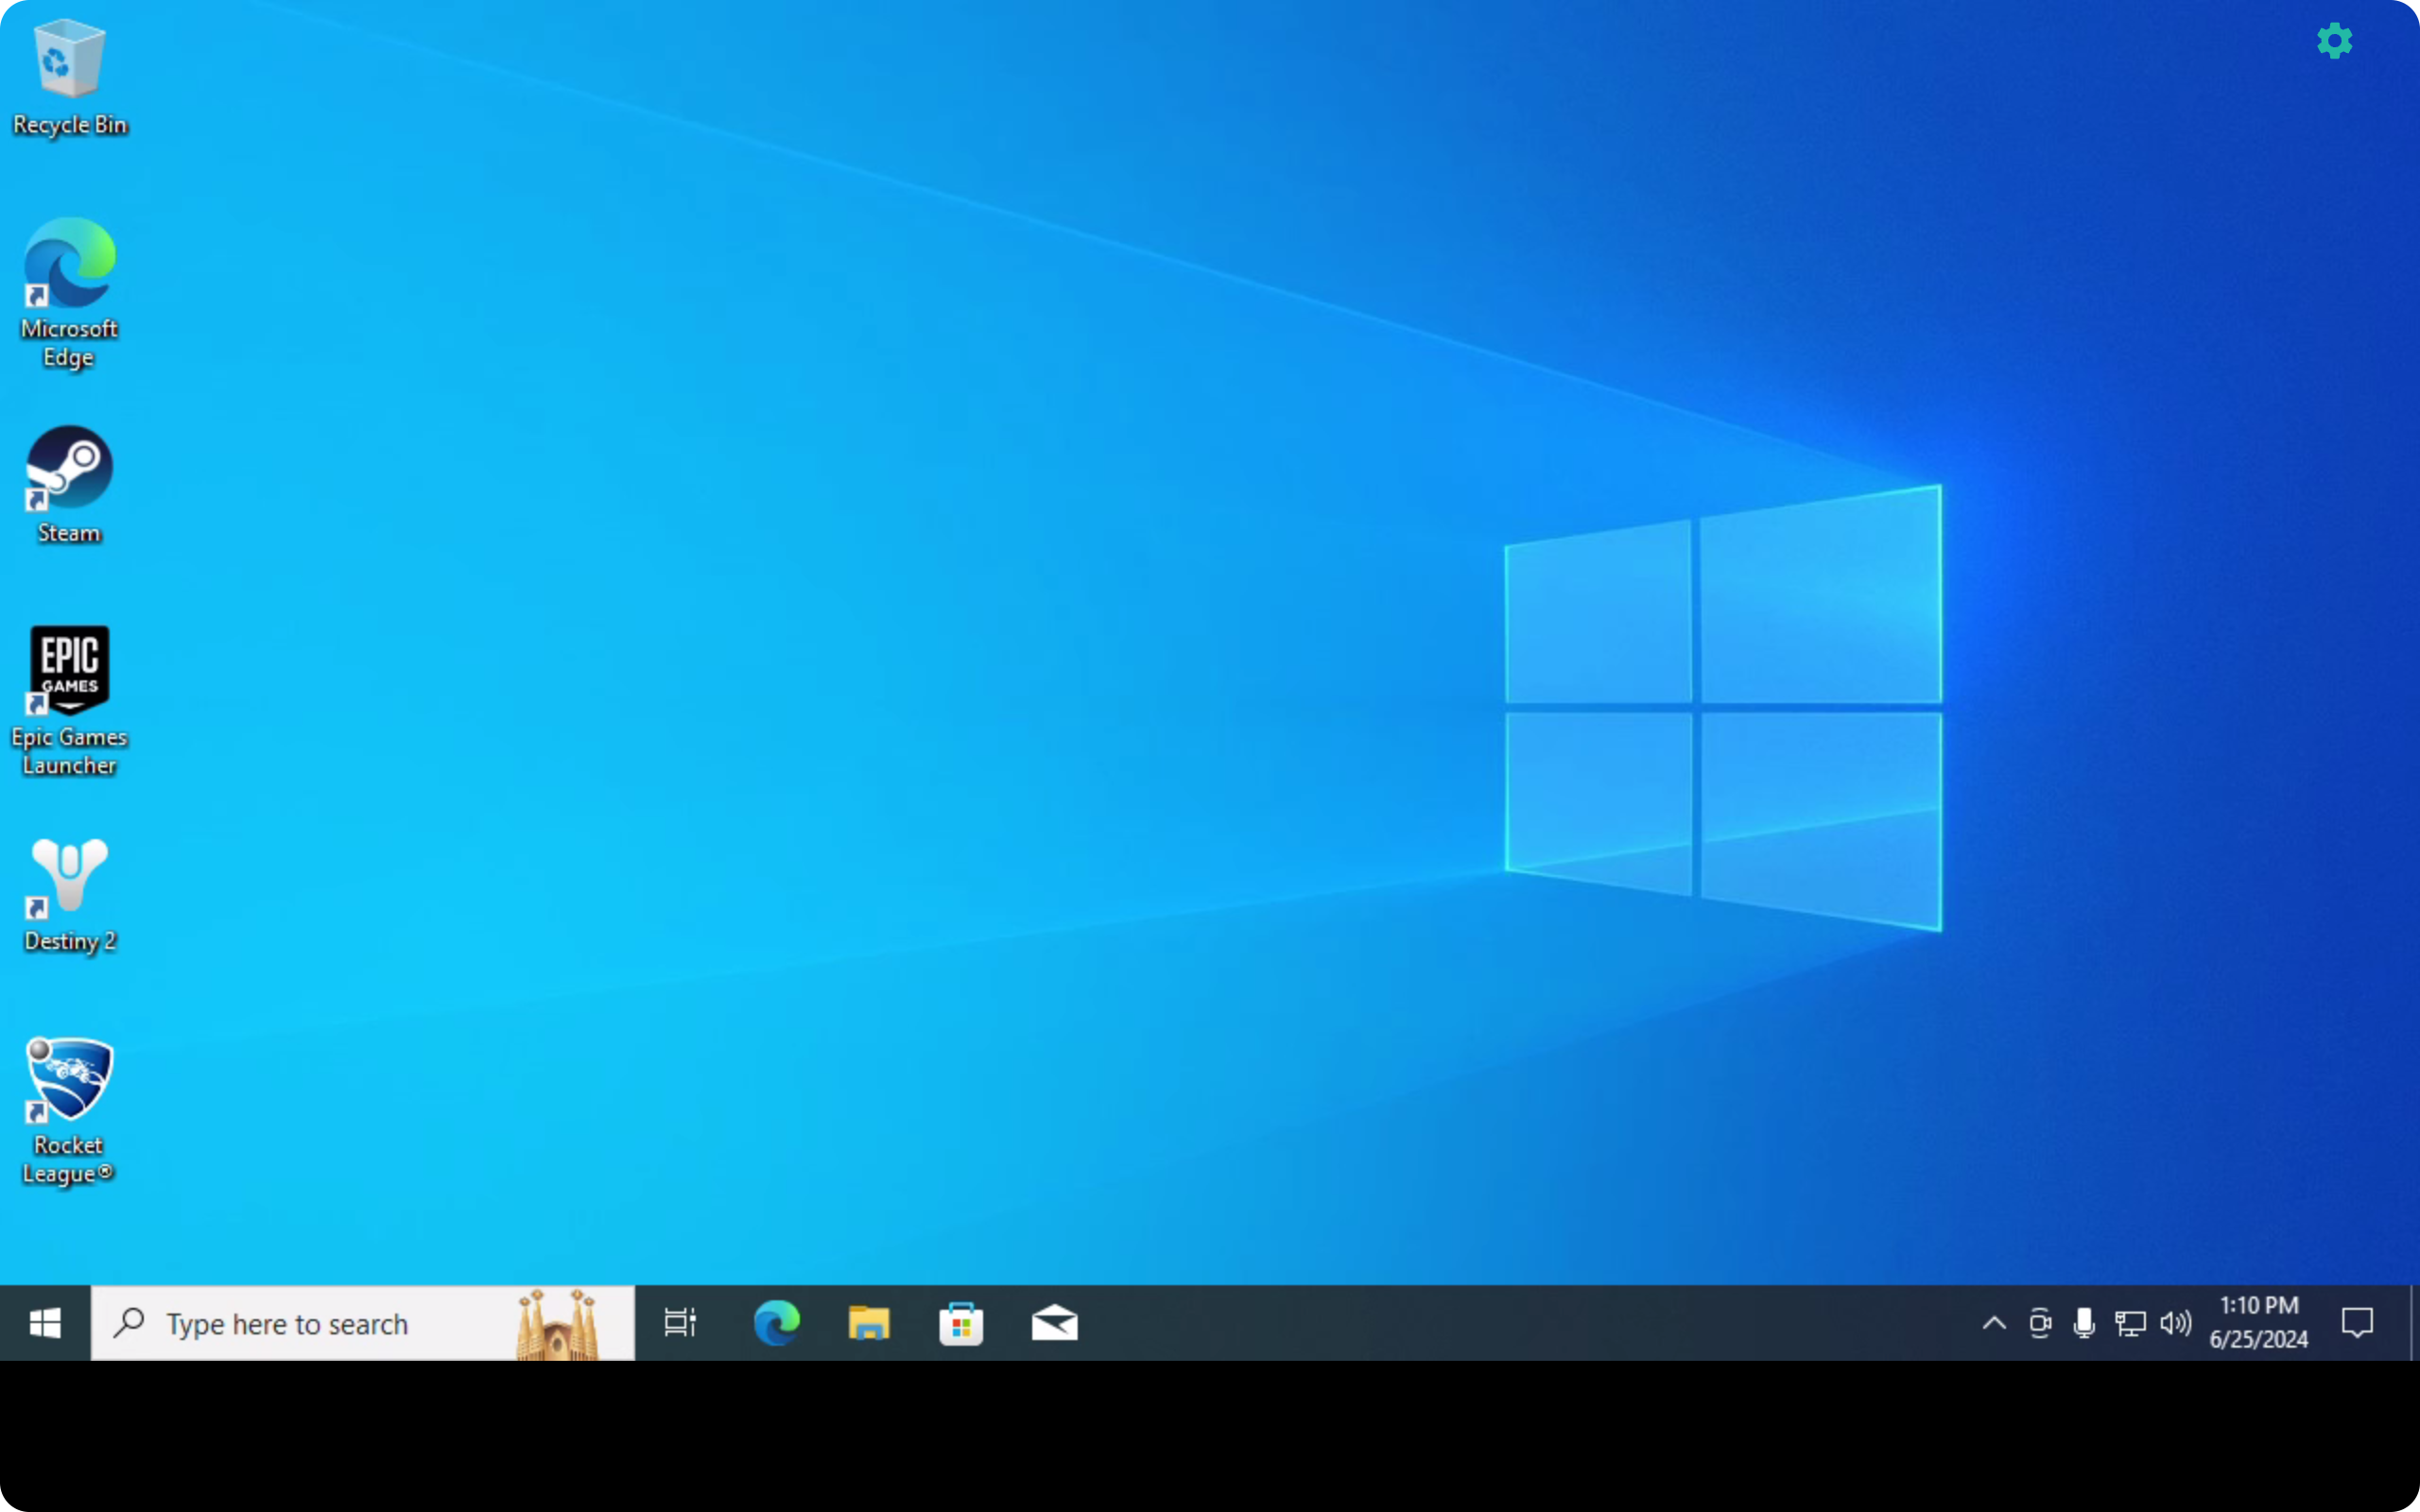
Task: Open the volume speaker control
Action: 2175,1323
